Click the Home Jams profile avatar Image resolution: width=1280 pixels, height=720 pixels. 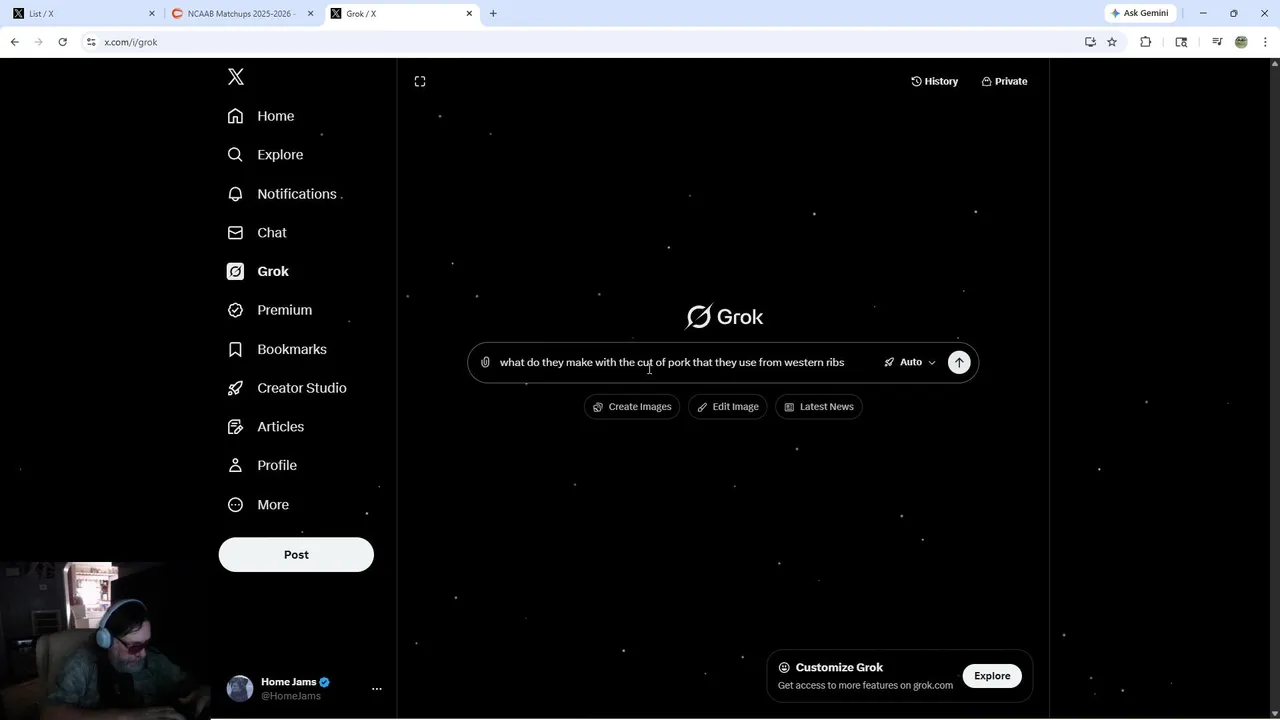click(x=240, y=689)
